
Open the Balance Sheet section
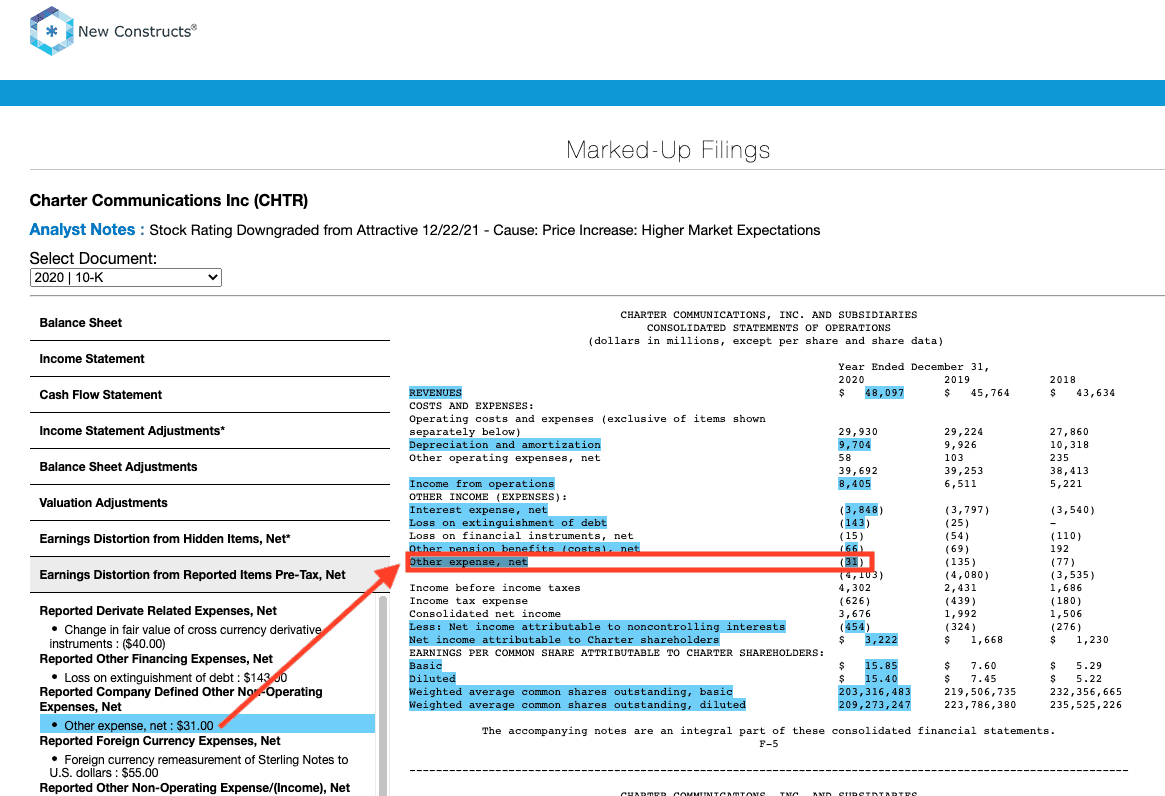[x=210, y=323]
